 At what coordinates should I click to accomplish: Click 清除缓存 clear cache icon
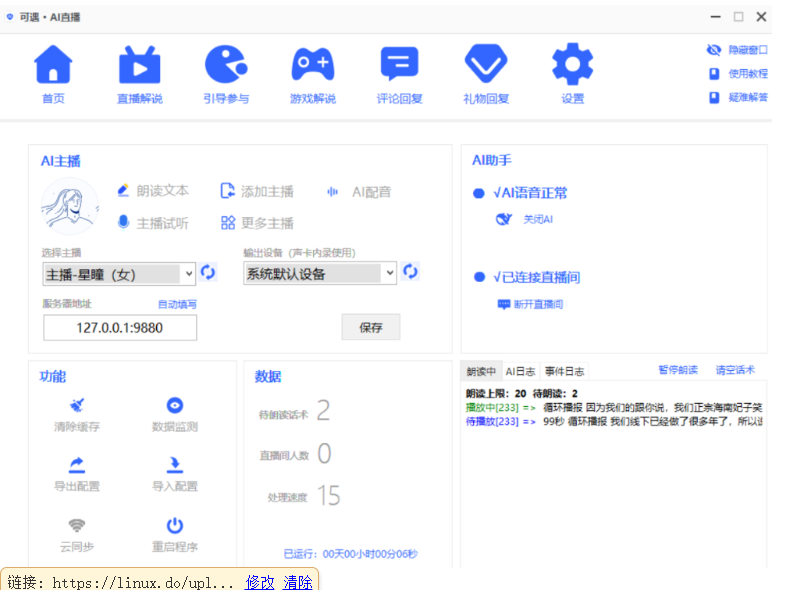[77, 406]
